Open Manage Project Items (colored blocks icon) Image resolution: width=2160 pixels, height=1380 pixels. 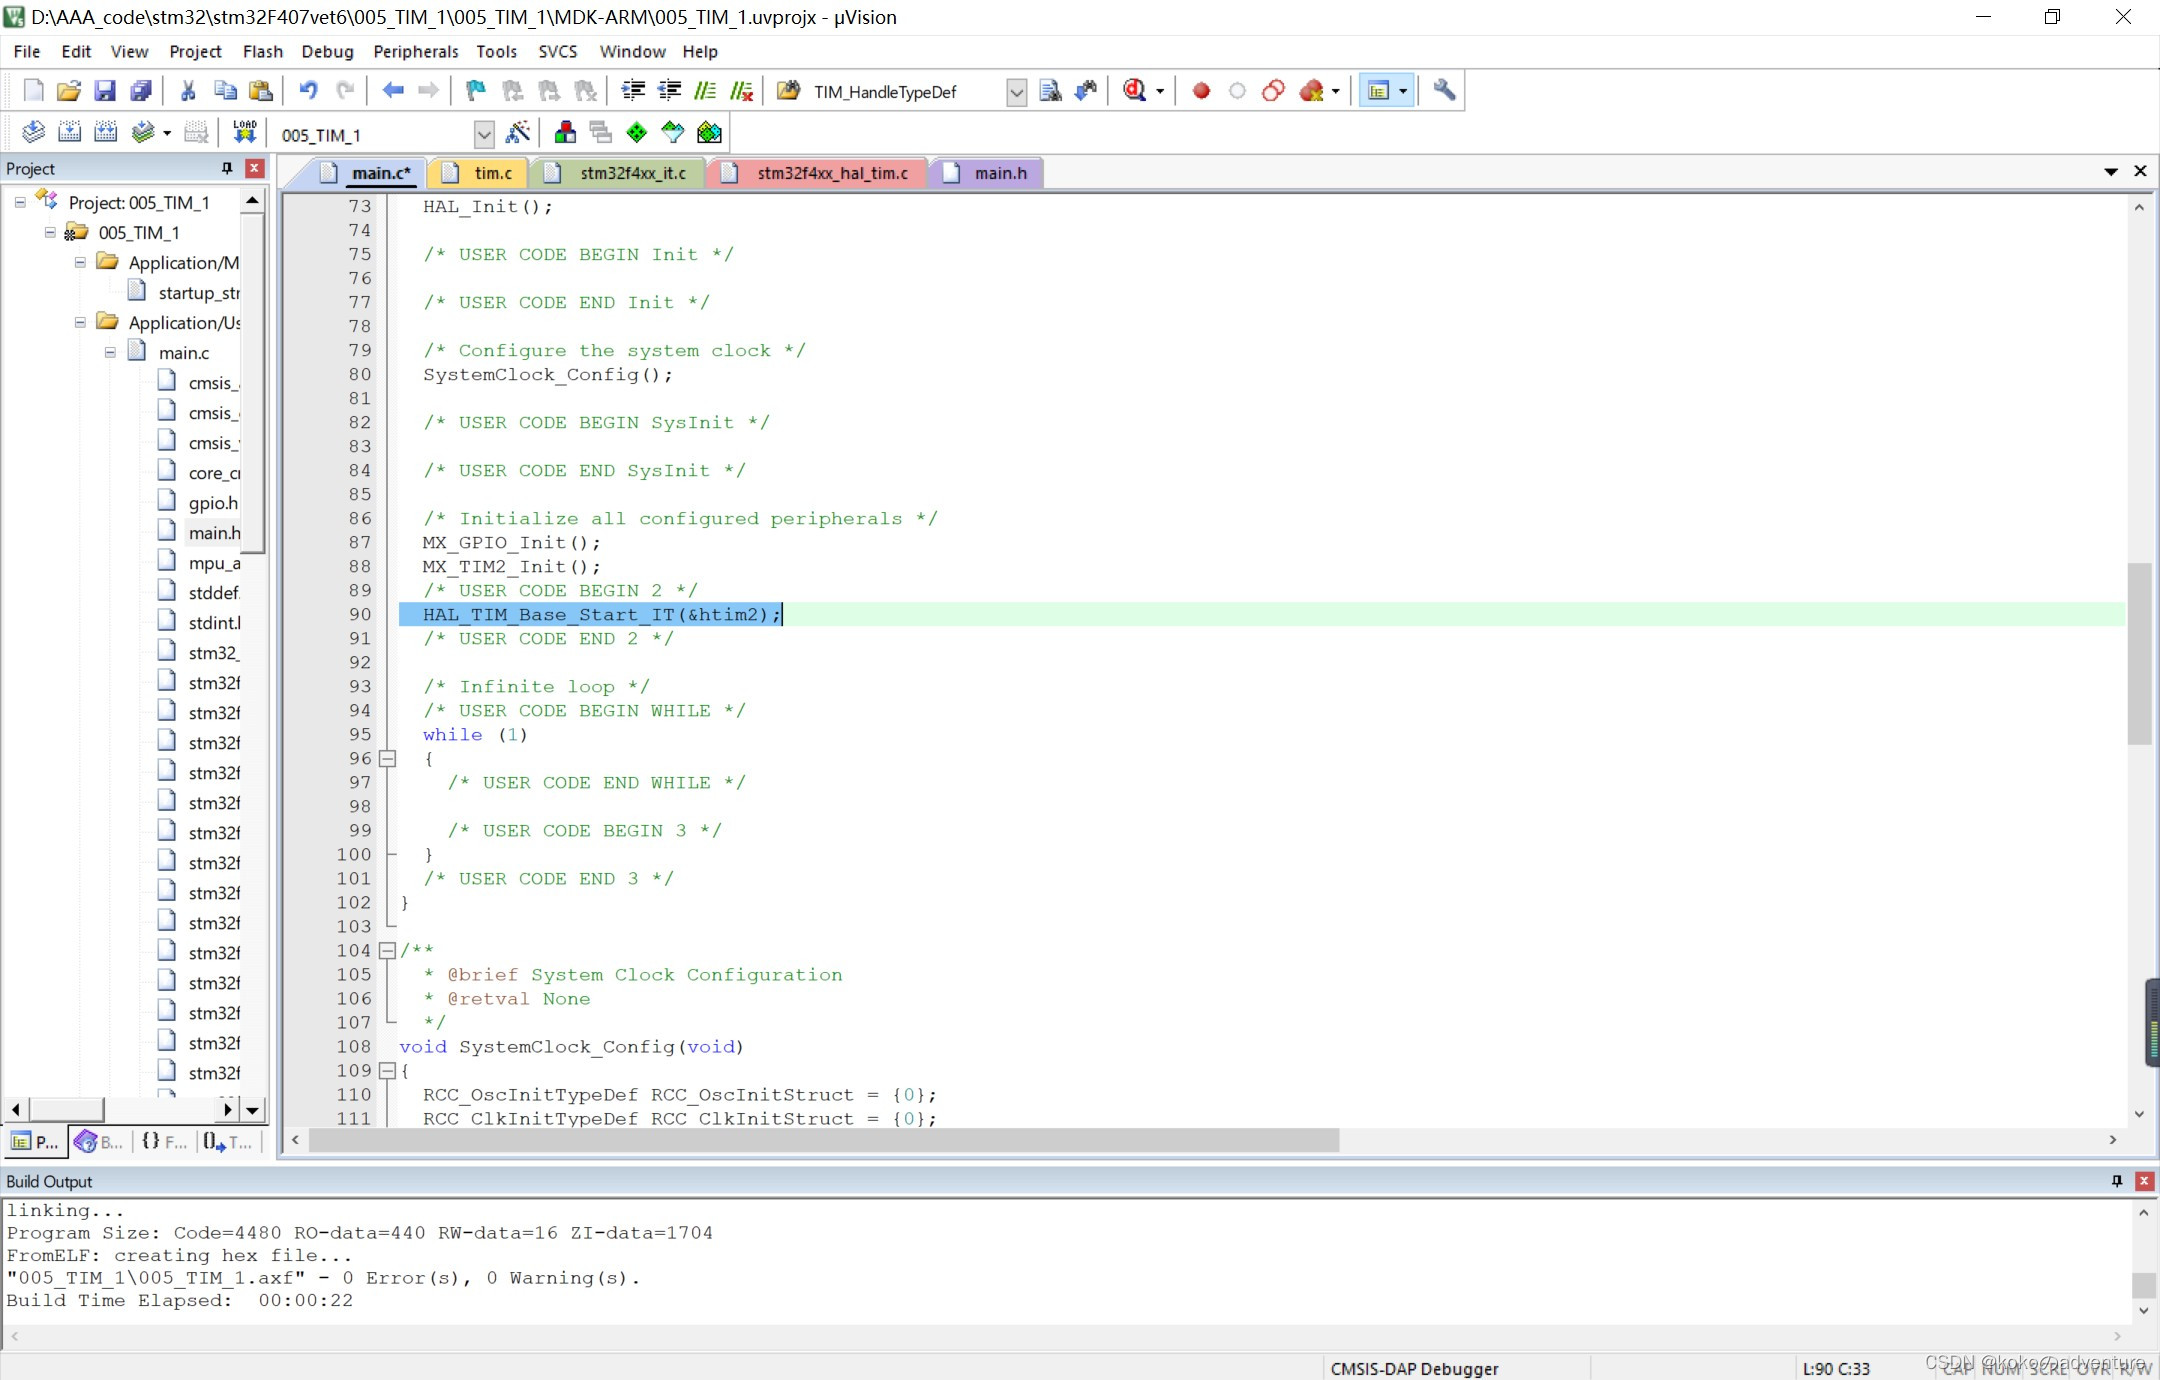(x=565, y=132)
